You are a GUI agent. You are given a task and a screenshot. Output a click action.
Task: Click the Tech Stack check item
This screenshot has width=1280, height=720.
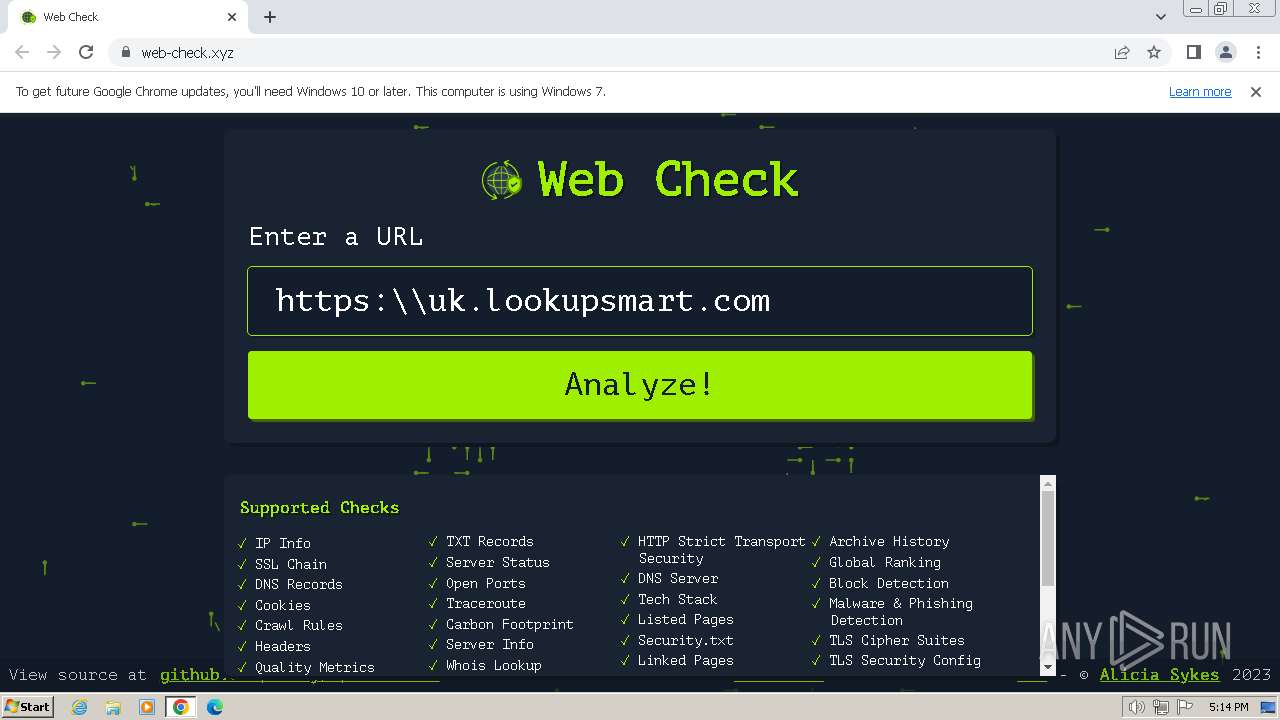click(678, 599)
